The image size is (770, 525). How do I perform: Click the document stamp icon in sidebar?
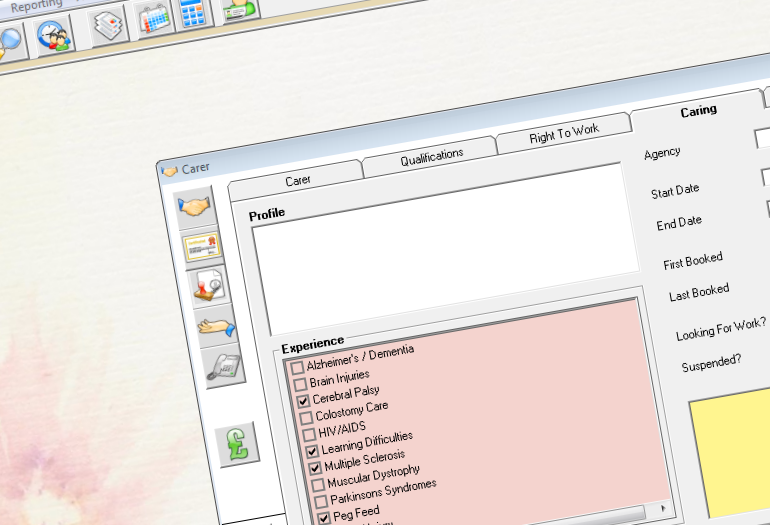click(209, 286)
